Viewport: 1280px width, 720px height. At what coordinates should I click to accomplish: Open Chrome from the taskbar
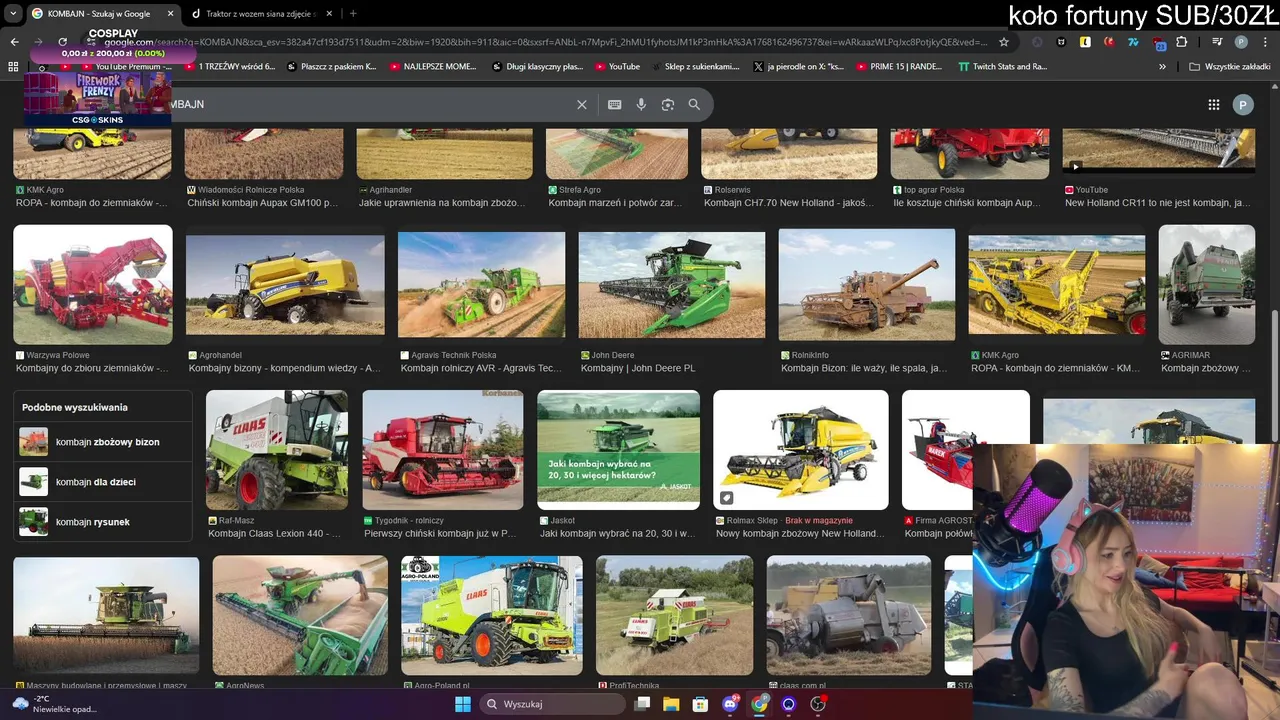(760, 704)
